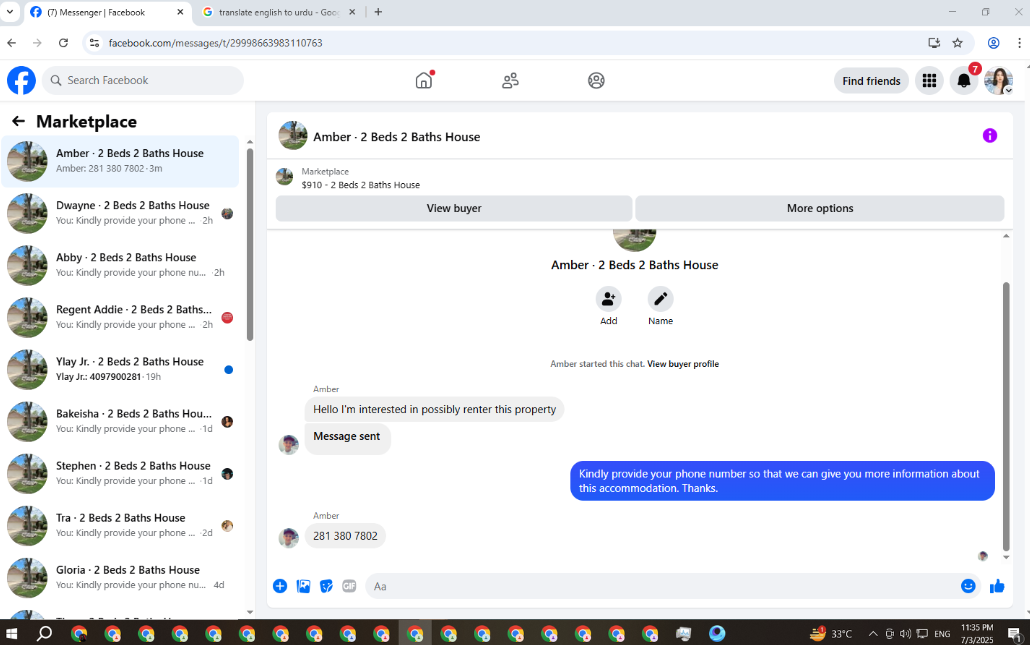
Task: Click the chat messages scrollbar
Action: (1006, 416)
